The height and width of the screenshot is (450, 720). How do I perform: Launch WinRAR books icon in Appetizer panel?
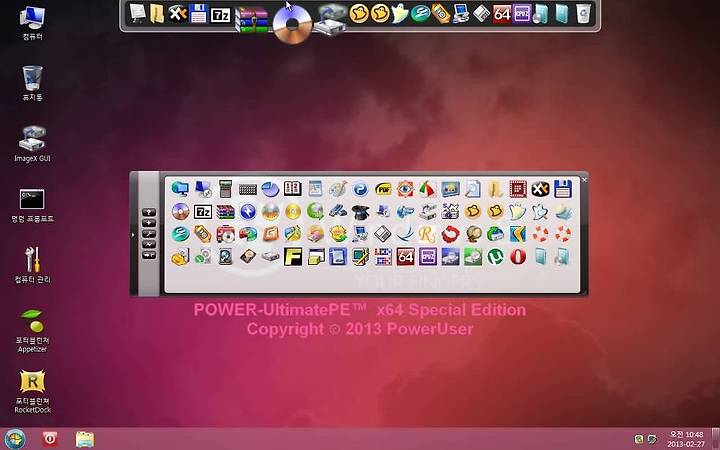225,212
